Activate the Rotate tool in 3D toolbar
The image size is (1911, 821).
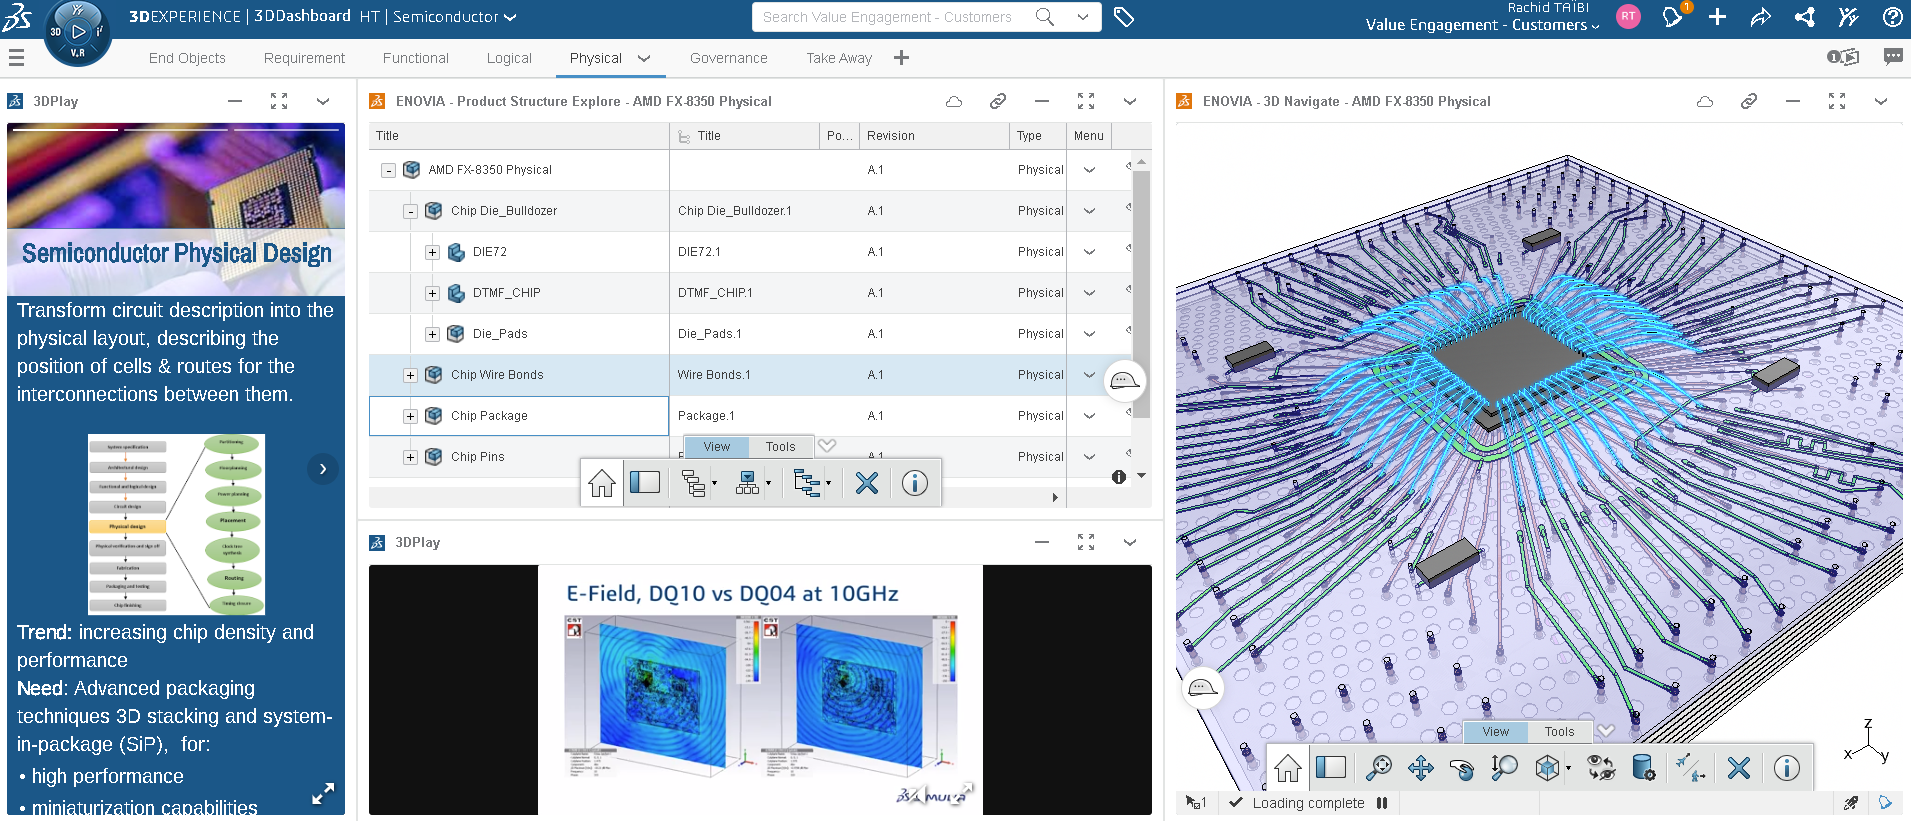click(1461, 767)
